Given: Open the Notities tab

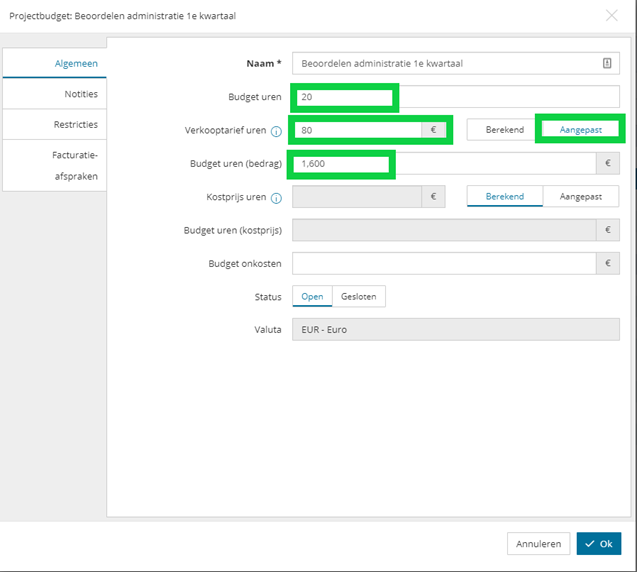Looking at the screenshot, I should (54, 94).
